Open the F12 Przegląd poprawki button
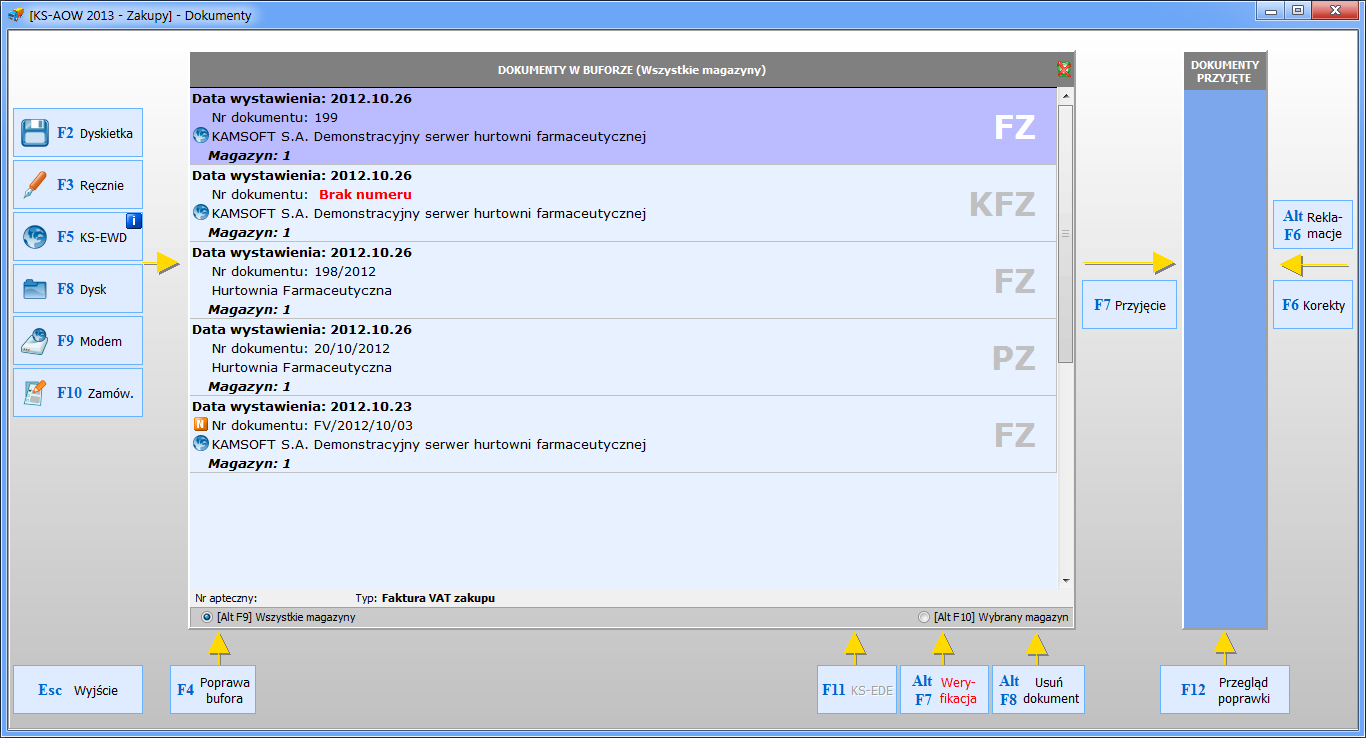Viewport: 1366px width, 738px height. (1224, 690)
